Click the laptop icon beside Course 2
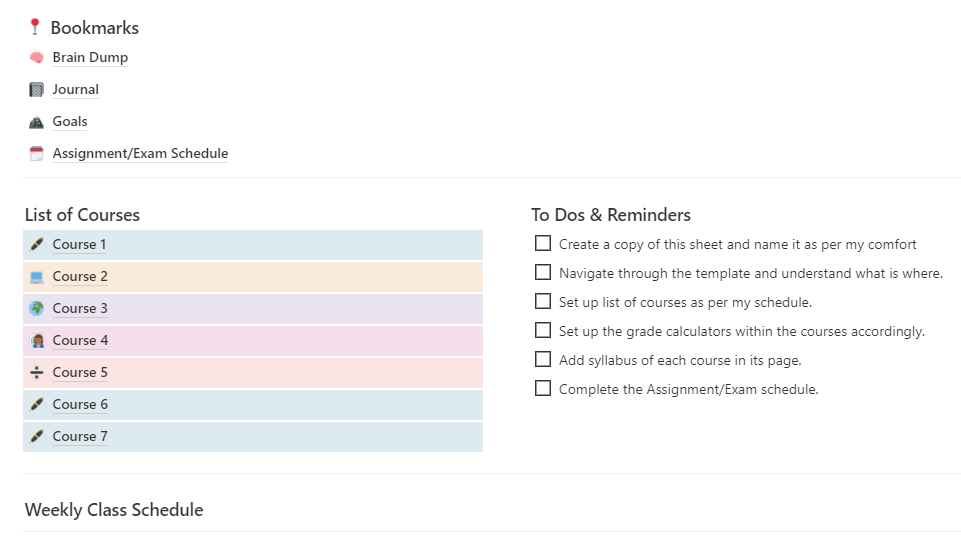This screenshot has width=961, height=542. pos(36,277)
